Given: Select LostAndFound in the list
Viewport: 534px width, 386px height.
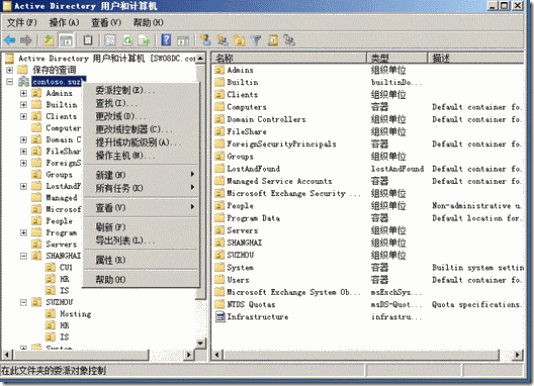Looking at the screenshot, I should point(253,169).
